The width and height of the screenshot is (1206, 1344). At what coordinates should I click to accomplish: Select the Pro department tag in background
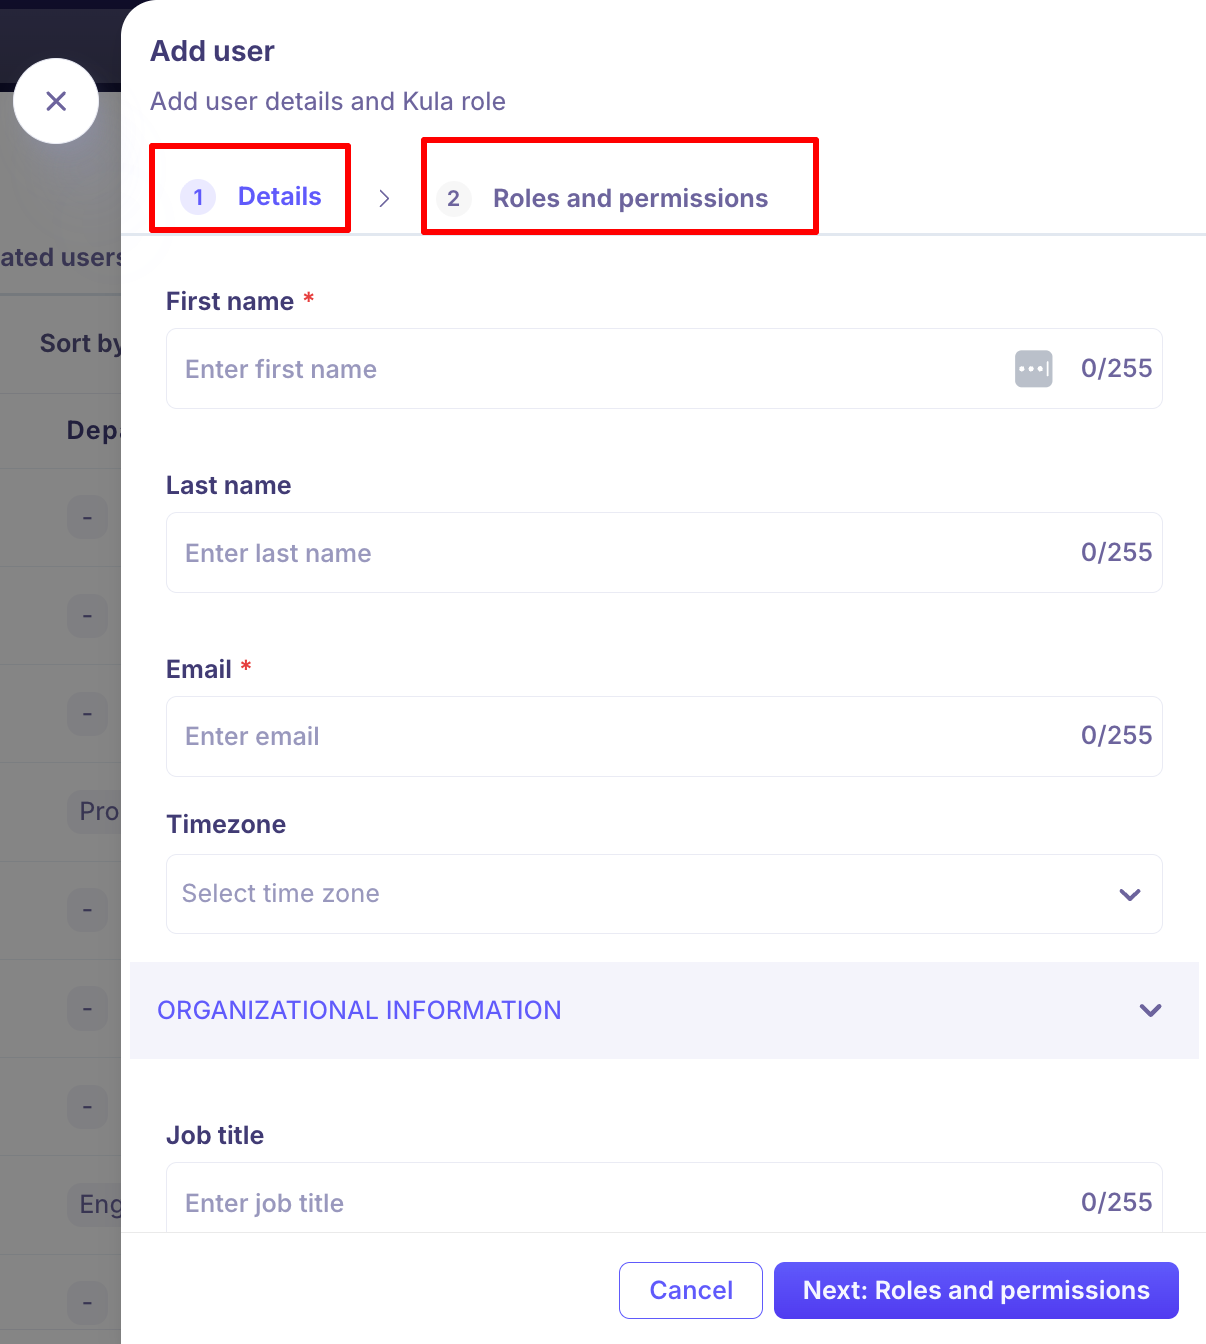[98, 811]
